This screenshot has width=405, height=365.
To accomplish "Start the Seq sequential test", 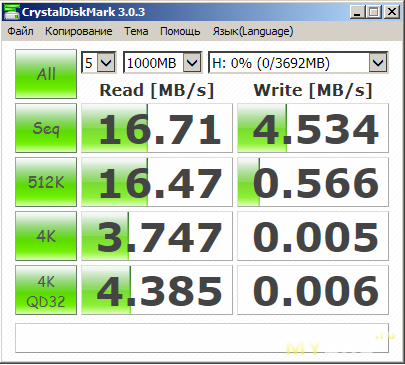I will (46, 128).
